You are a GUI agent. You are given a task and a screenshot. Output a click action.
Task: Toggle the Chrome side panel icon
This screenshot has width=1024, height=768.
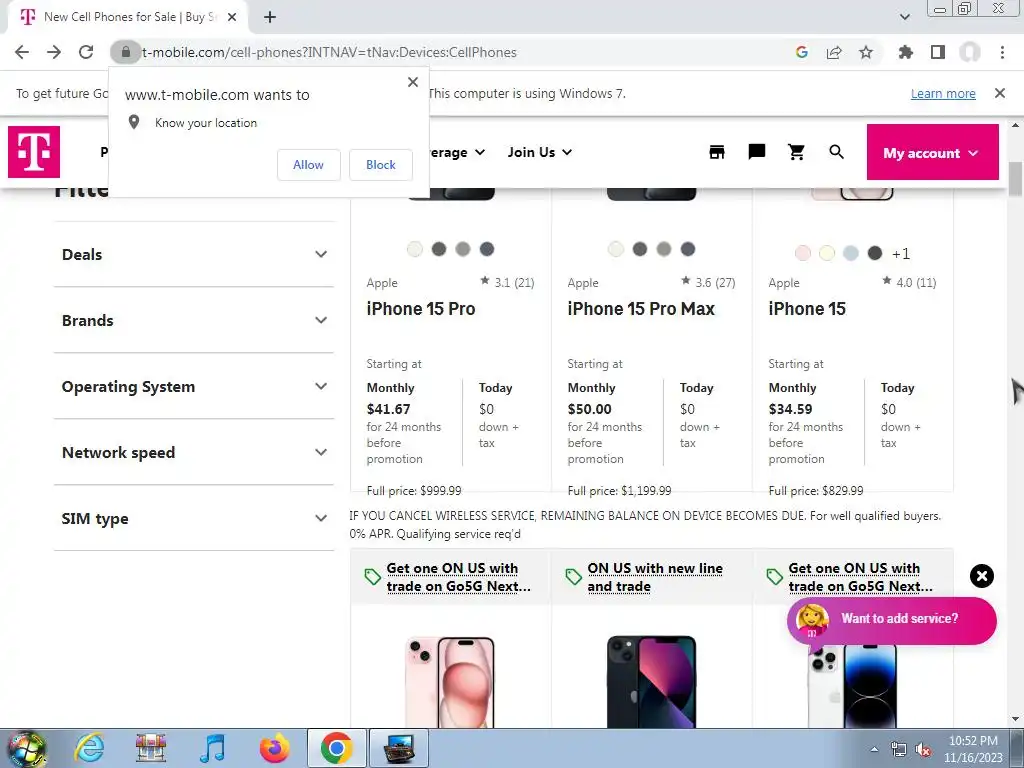[938, 52]
